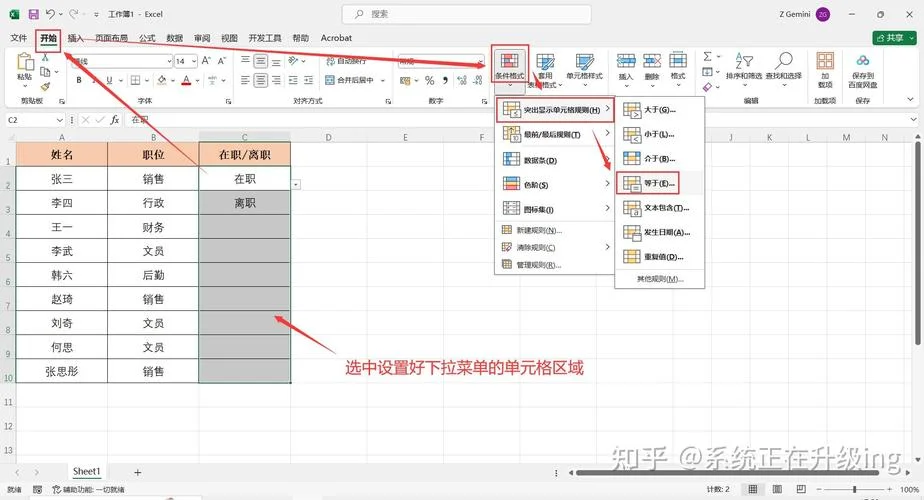924x500 pixels.
Task: Open the File (文件) tab
Action: click(x=19, y=38)
